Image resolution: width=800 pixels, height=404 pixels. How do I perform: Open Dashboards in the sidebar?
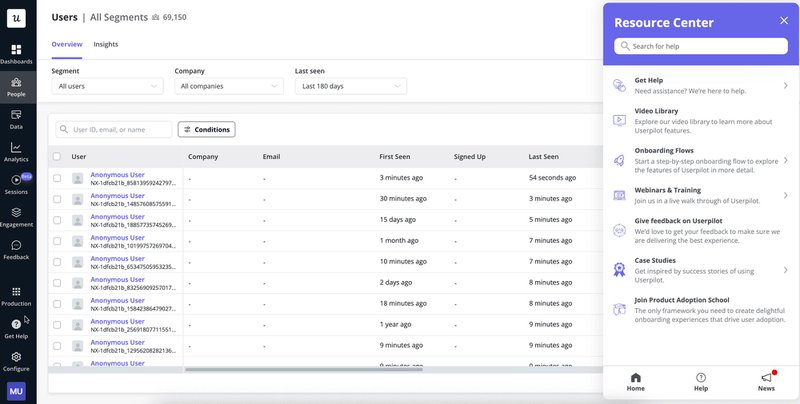click(x=16, y=54)
